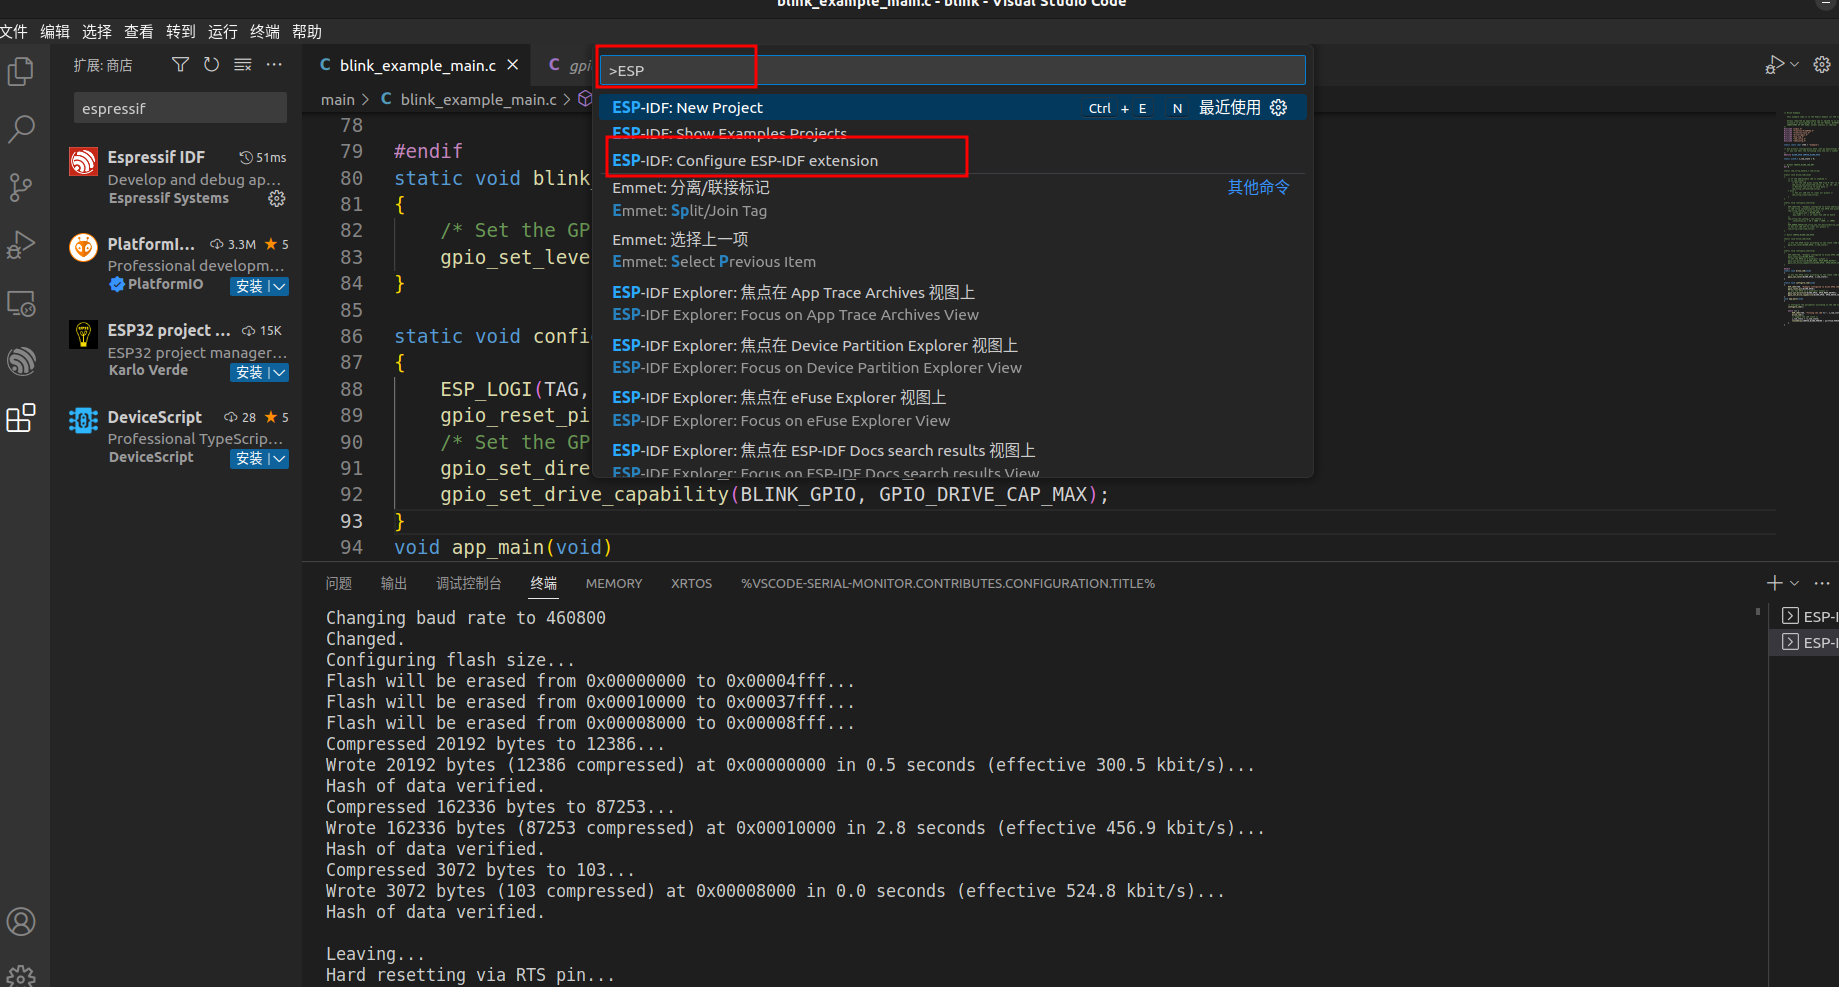Run the file with the play button

pos(1775,65)
